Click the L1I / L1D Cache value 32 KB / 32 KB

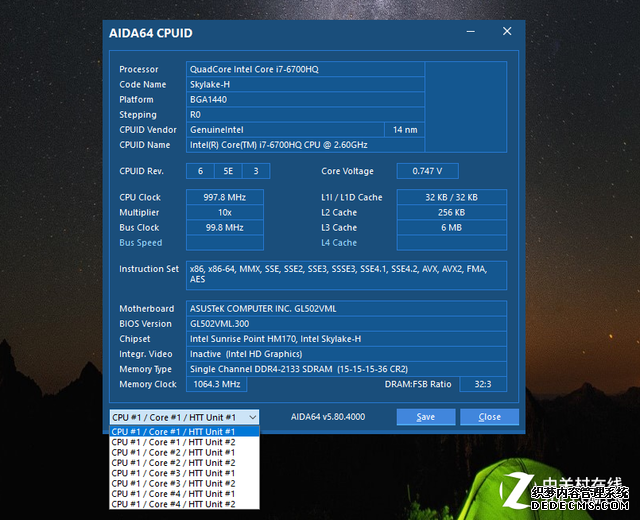[452, 197]
